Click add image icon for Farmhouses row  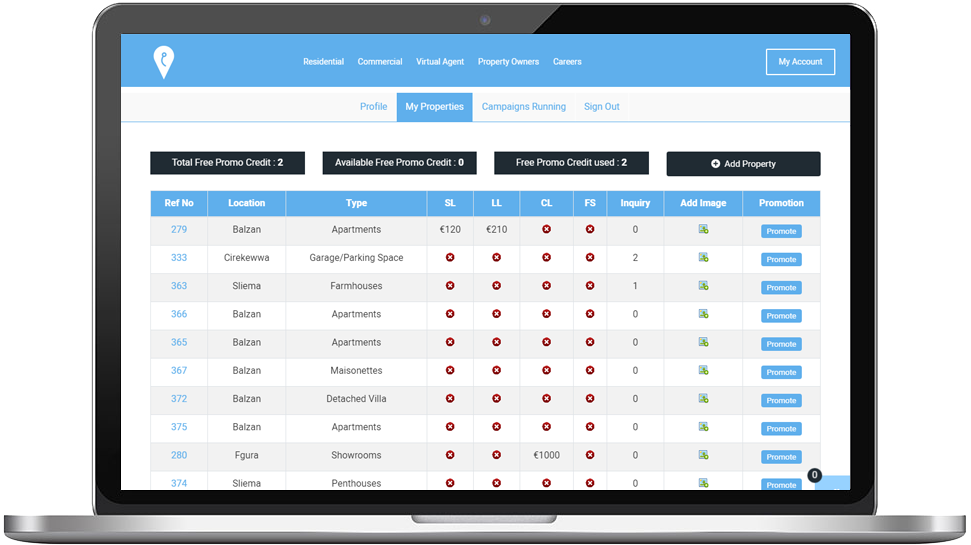point(703,286)
